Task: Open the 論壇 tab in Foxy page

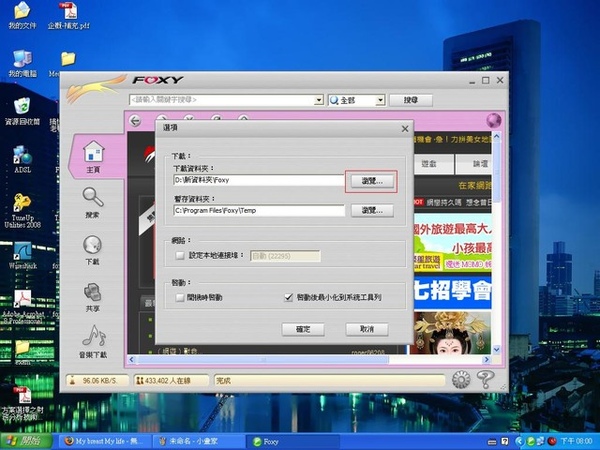Action: coord(475,164)
